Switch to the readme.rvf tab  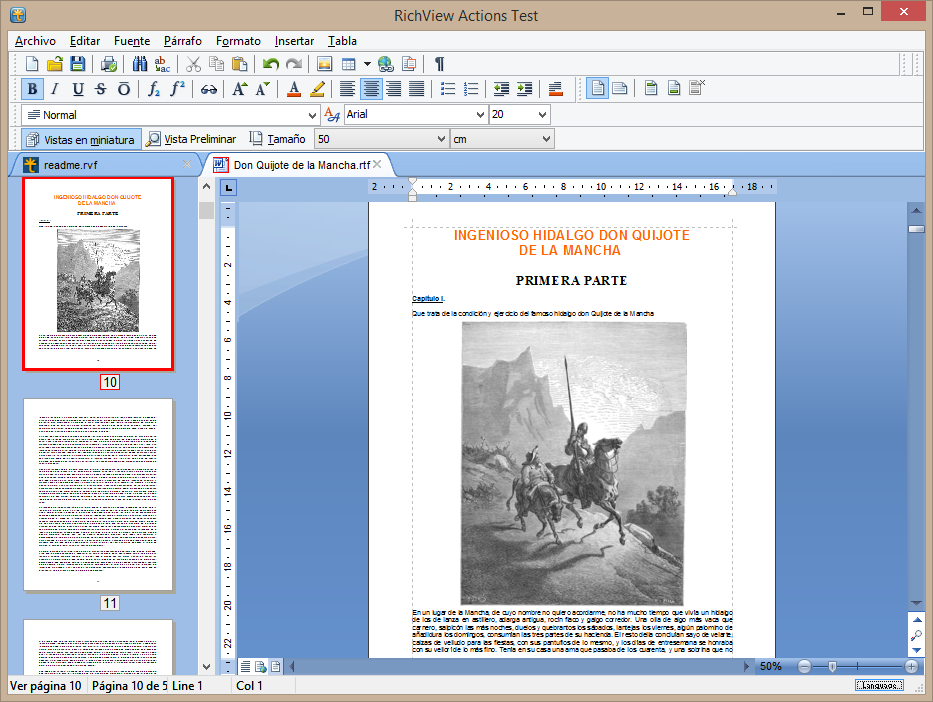(x=70, y=164)
